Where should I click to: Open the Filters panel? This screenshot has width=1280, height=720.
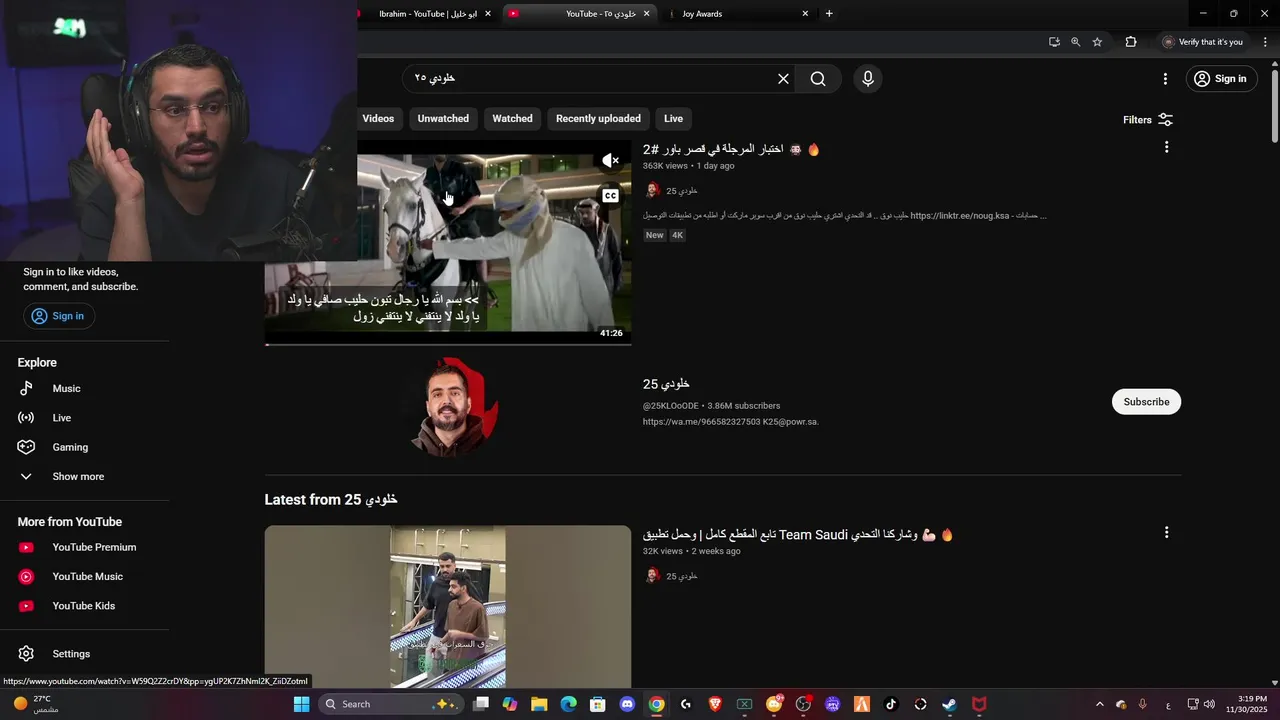coord(1148,120)
